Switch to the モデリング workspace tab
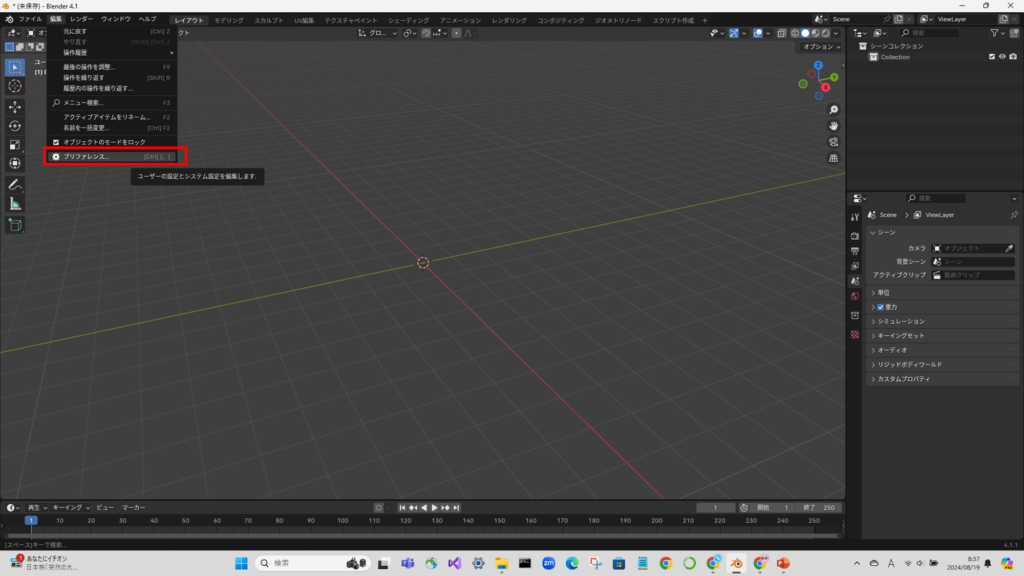This screenshot has height=576, width=1024. click(x=228, y=20)
